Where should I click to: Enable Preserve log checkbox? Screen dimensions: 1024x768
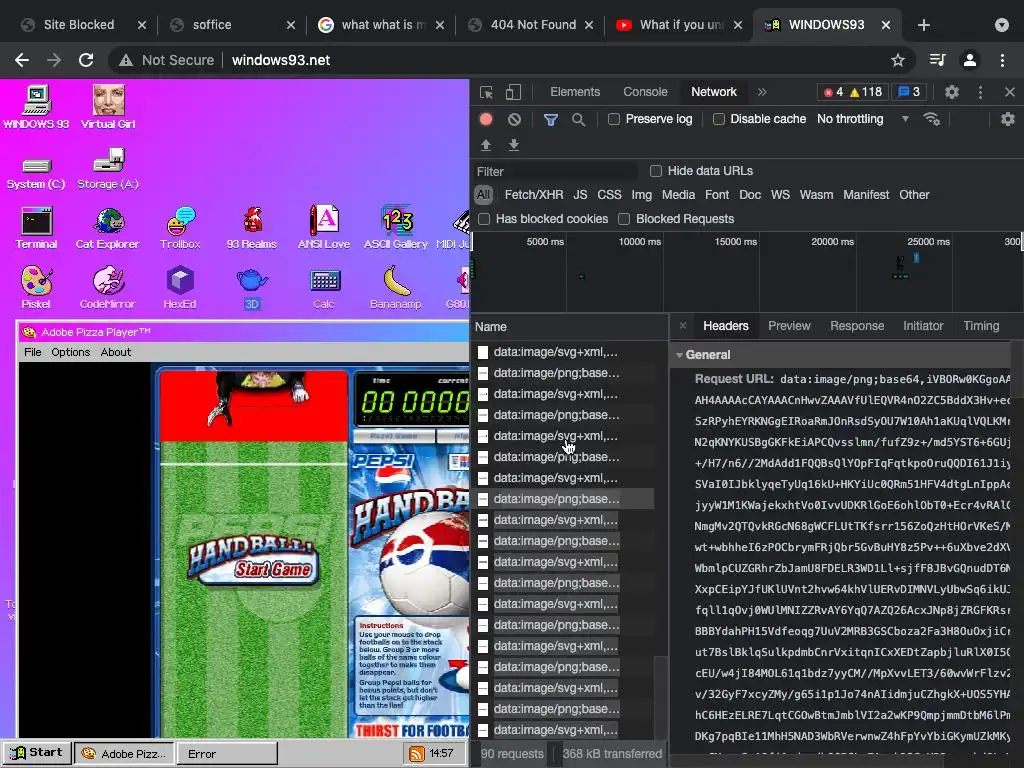pyautogui.click(x=614, y=120)
